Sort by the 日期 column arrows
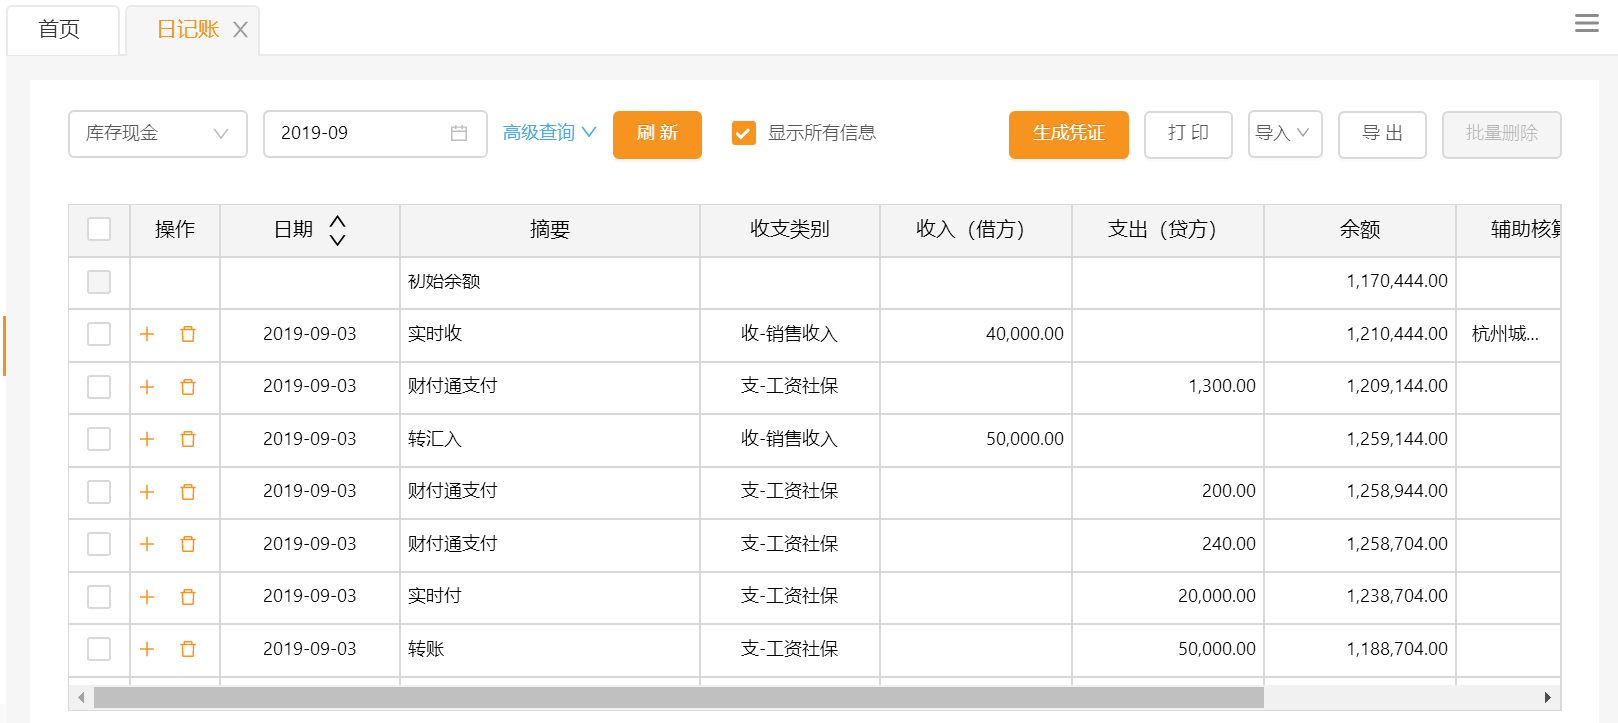 pyautogui.click(x=338, y=230)
